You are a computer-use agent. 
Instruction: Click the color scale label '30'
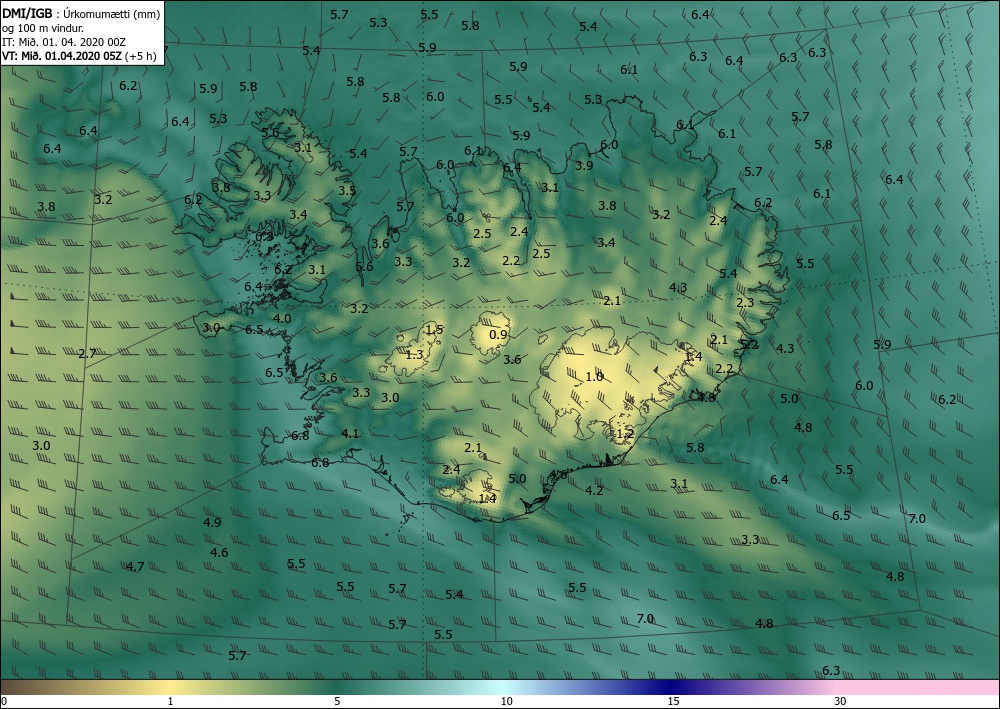pyautogui.click(x=840, y=702)
